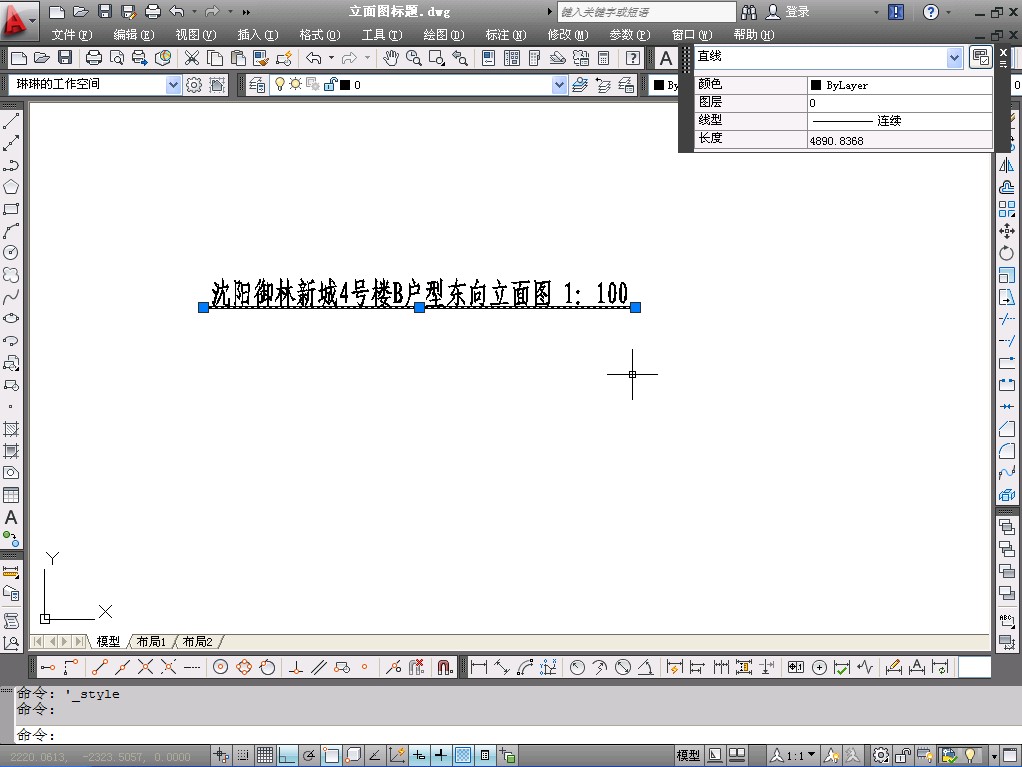
Task: Select the Hatch tool
Action: pos(11,429)
